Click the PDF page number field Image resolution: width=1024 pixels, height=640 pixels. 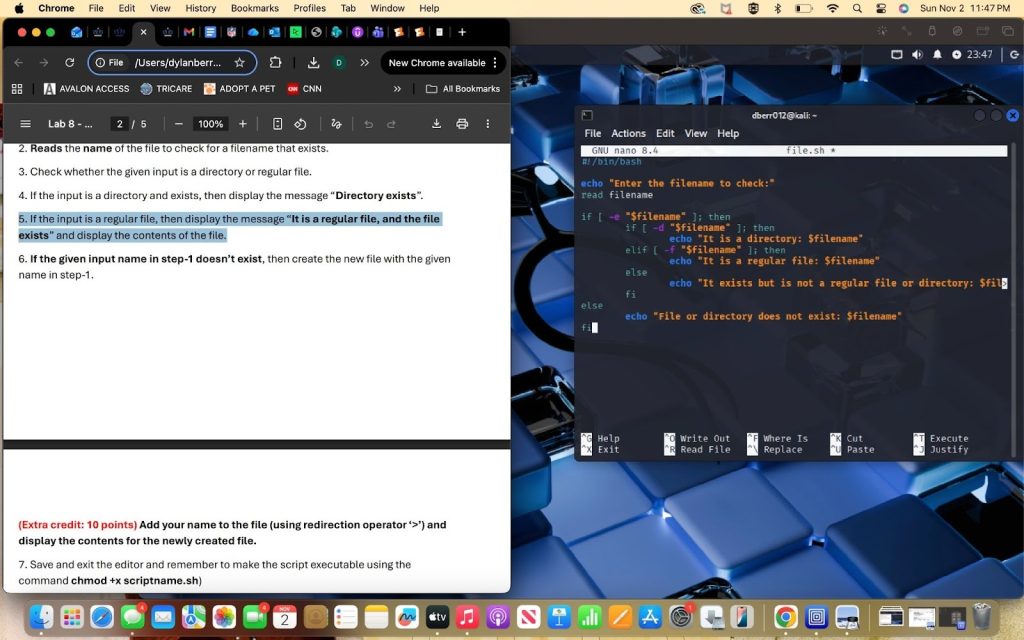119,124
